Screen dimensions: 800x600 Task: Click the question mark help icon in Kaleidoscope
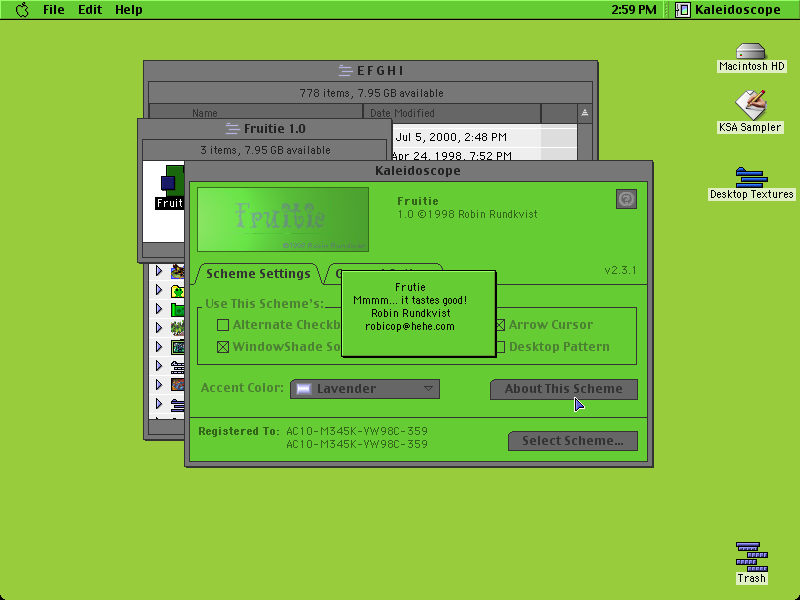[x=626, y=199]
